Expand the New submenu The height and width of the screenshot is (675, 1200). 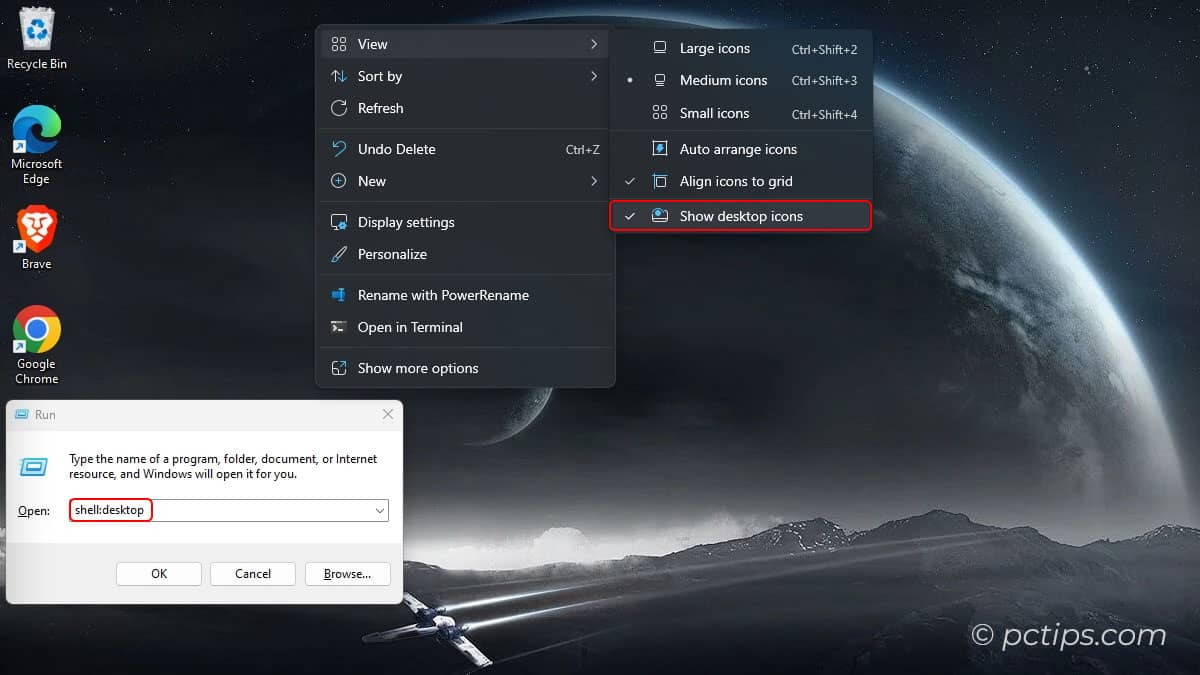pos(371,181)
